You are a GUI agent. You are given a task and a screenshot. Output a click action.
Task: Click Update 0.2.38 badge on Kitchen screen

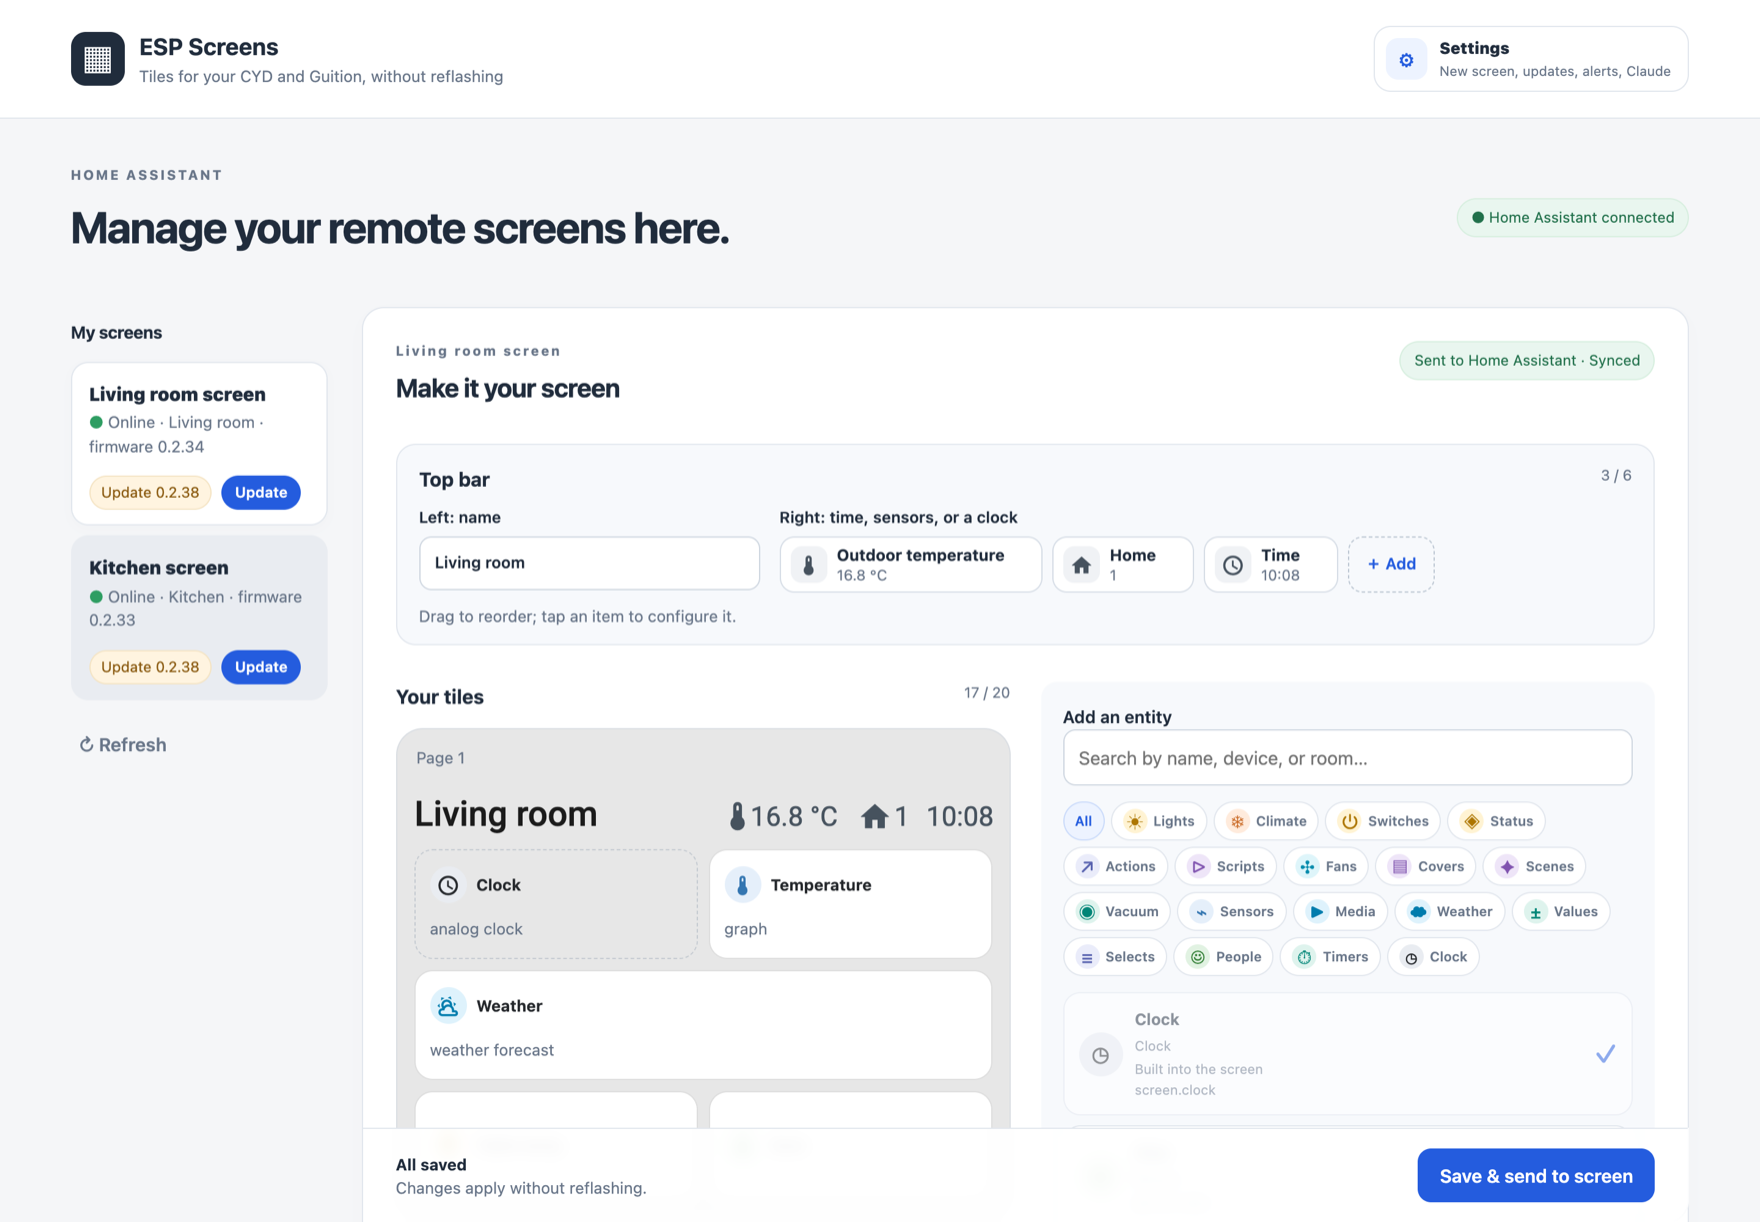[x=150, y=667]
